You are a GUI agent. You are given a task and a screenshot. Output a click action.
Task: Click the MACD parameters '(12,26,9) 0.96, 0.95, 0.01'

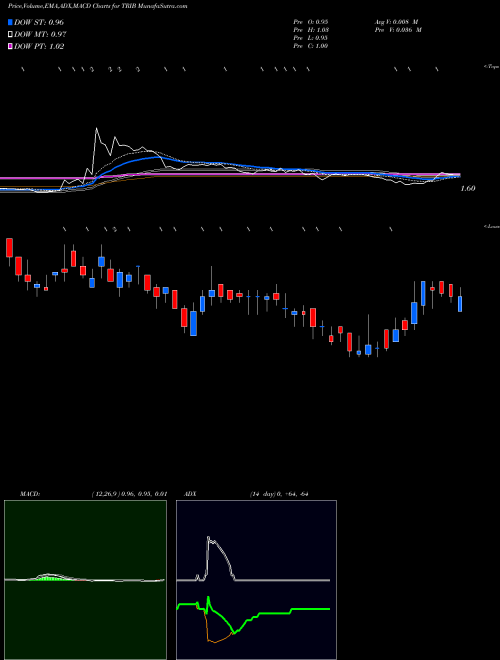point(130,494)
